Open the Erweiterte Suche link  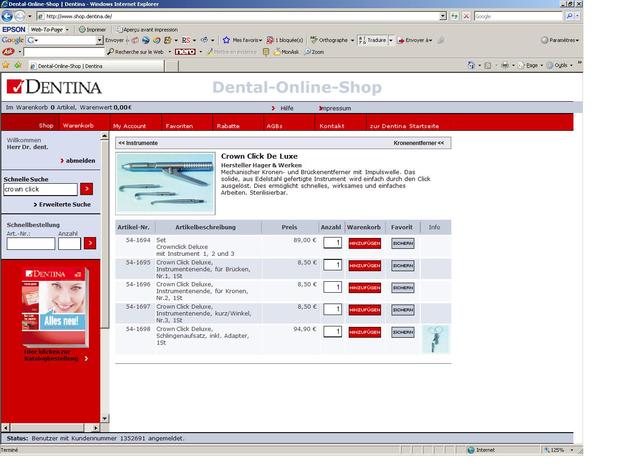pos(64,204)
